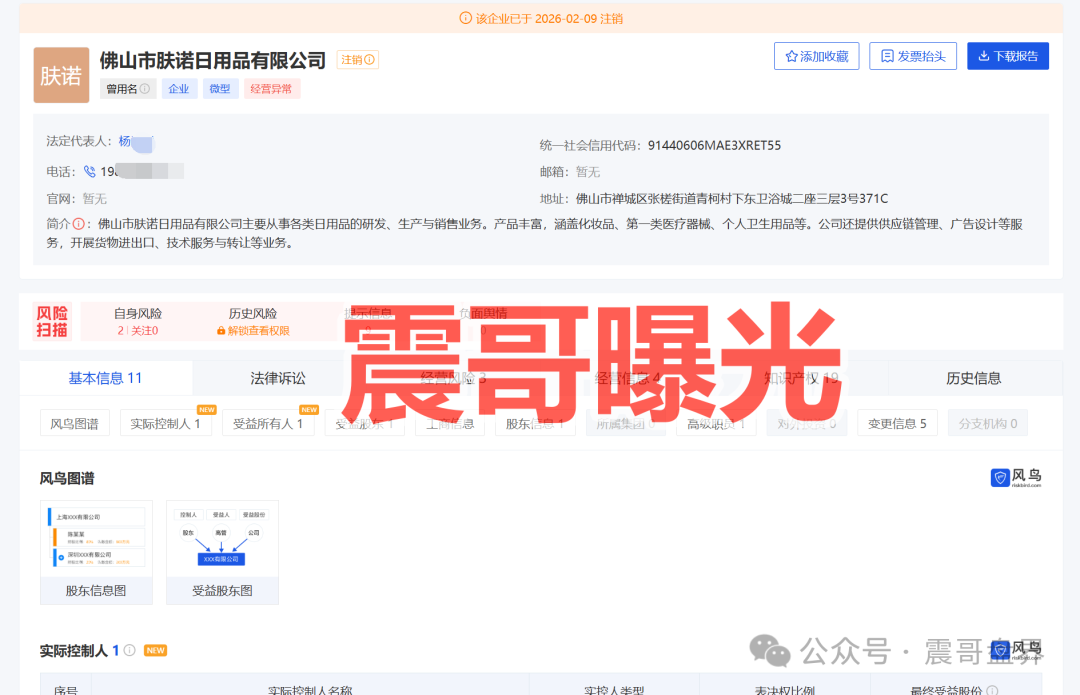The image size is (1080, 695).
Task: Open the 历史信息 tab
Action: [975, 378]
